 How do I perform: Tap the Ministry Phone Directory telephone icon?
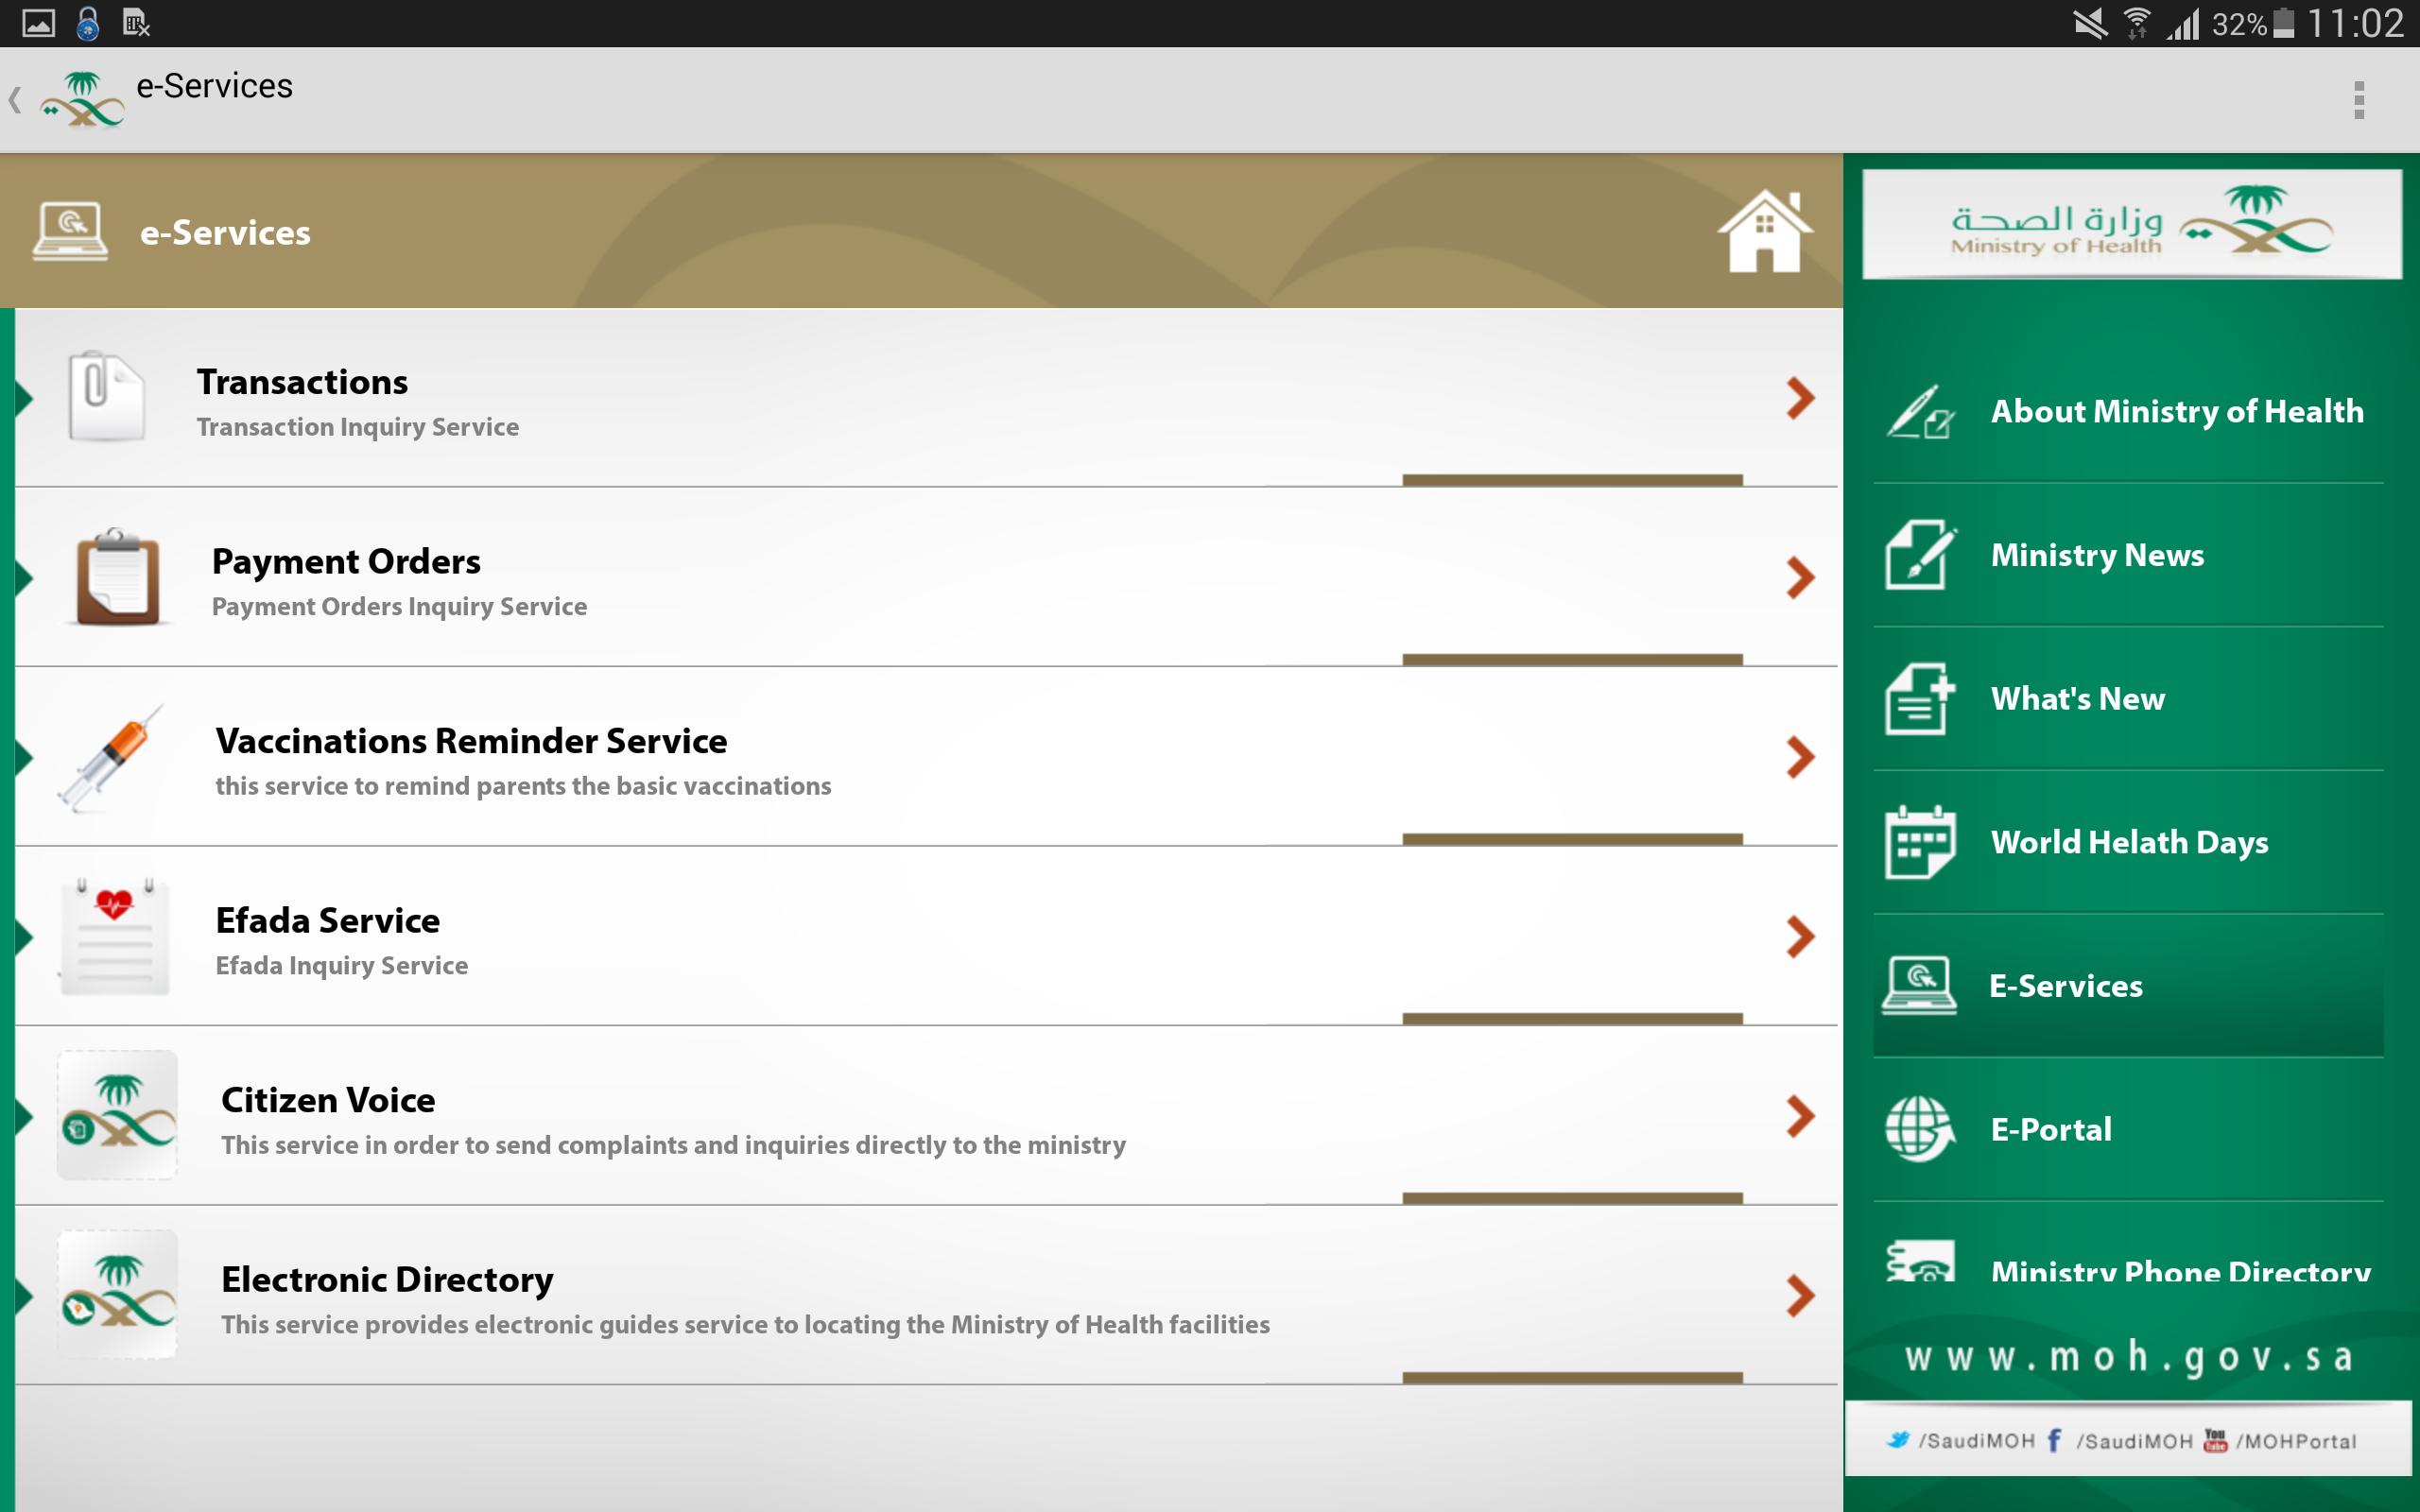[x=1920, y=1262]
